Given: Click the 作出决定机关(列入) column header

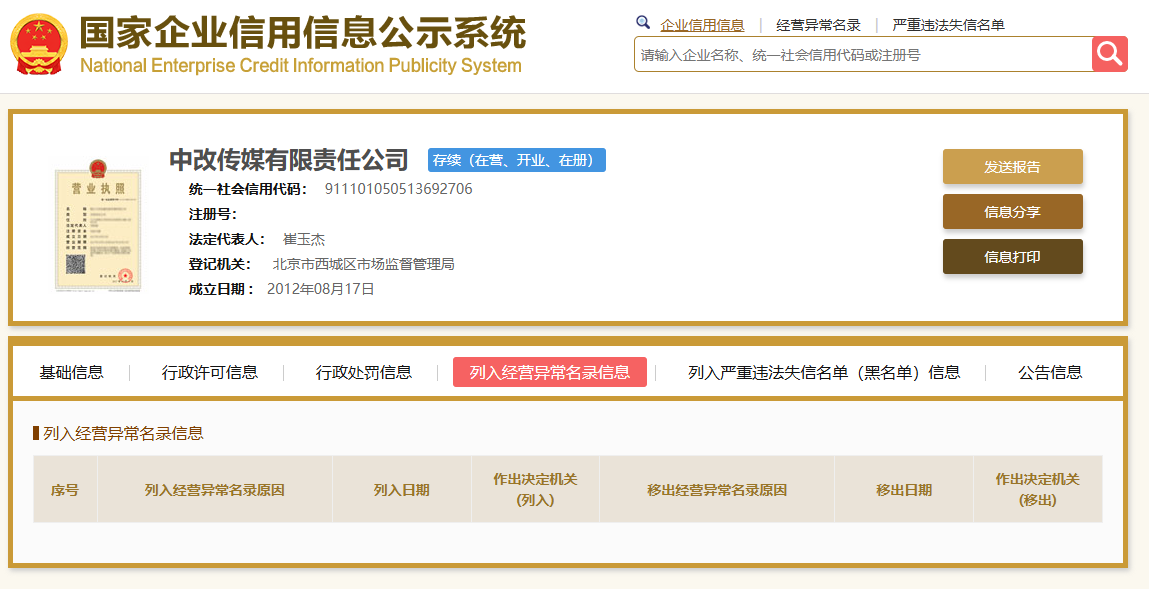Looking at the screenshot, I should point(536,489).
